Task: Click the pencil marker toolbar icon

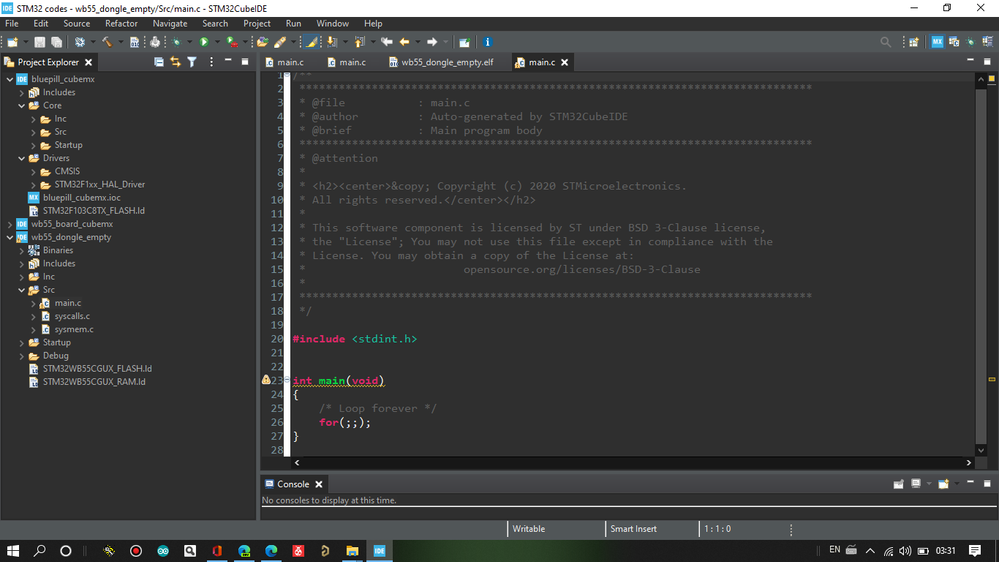Action: tap(280, 42)
